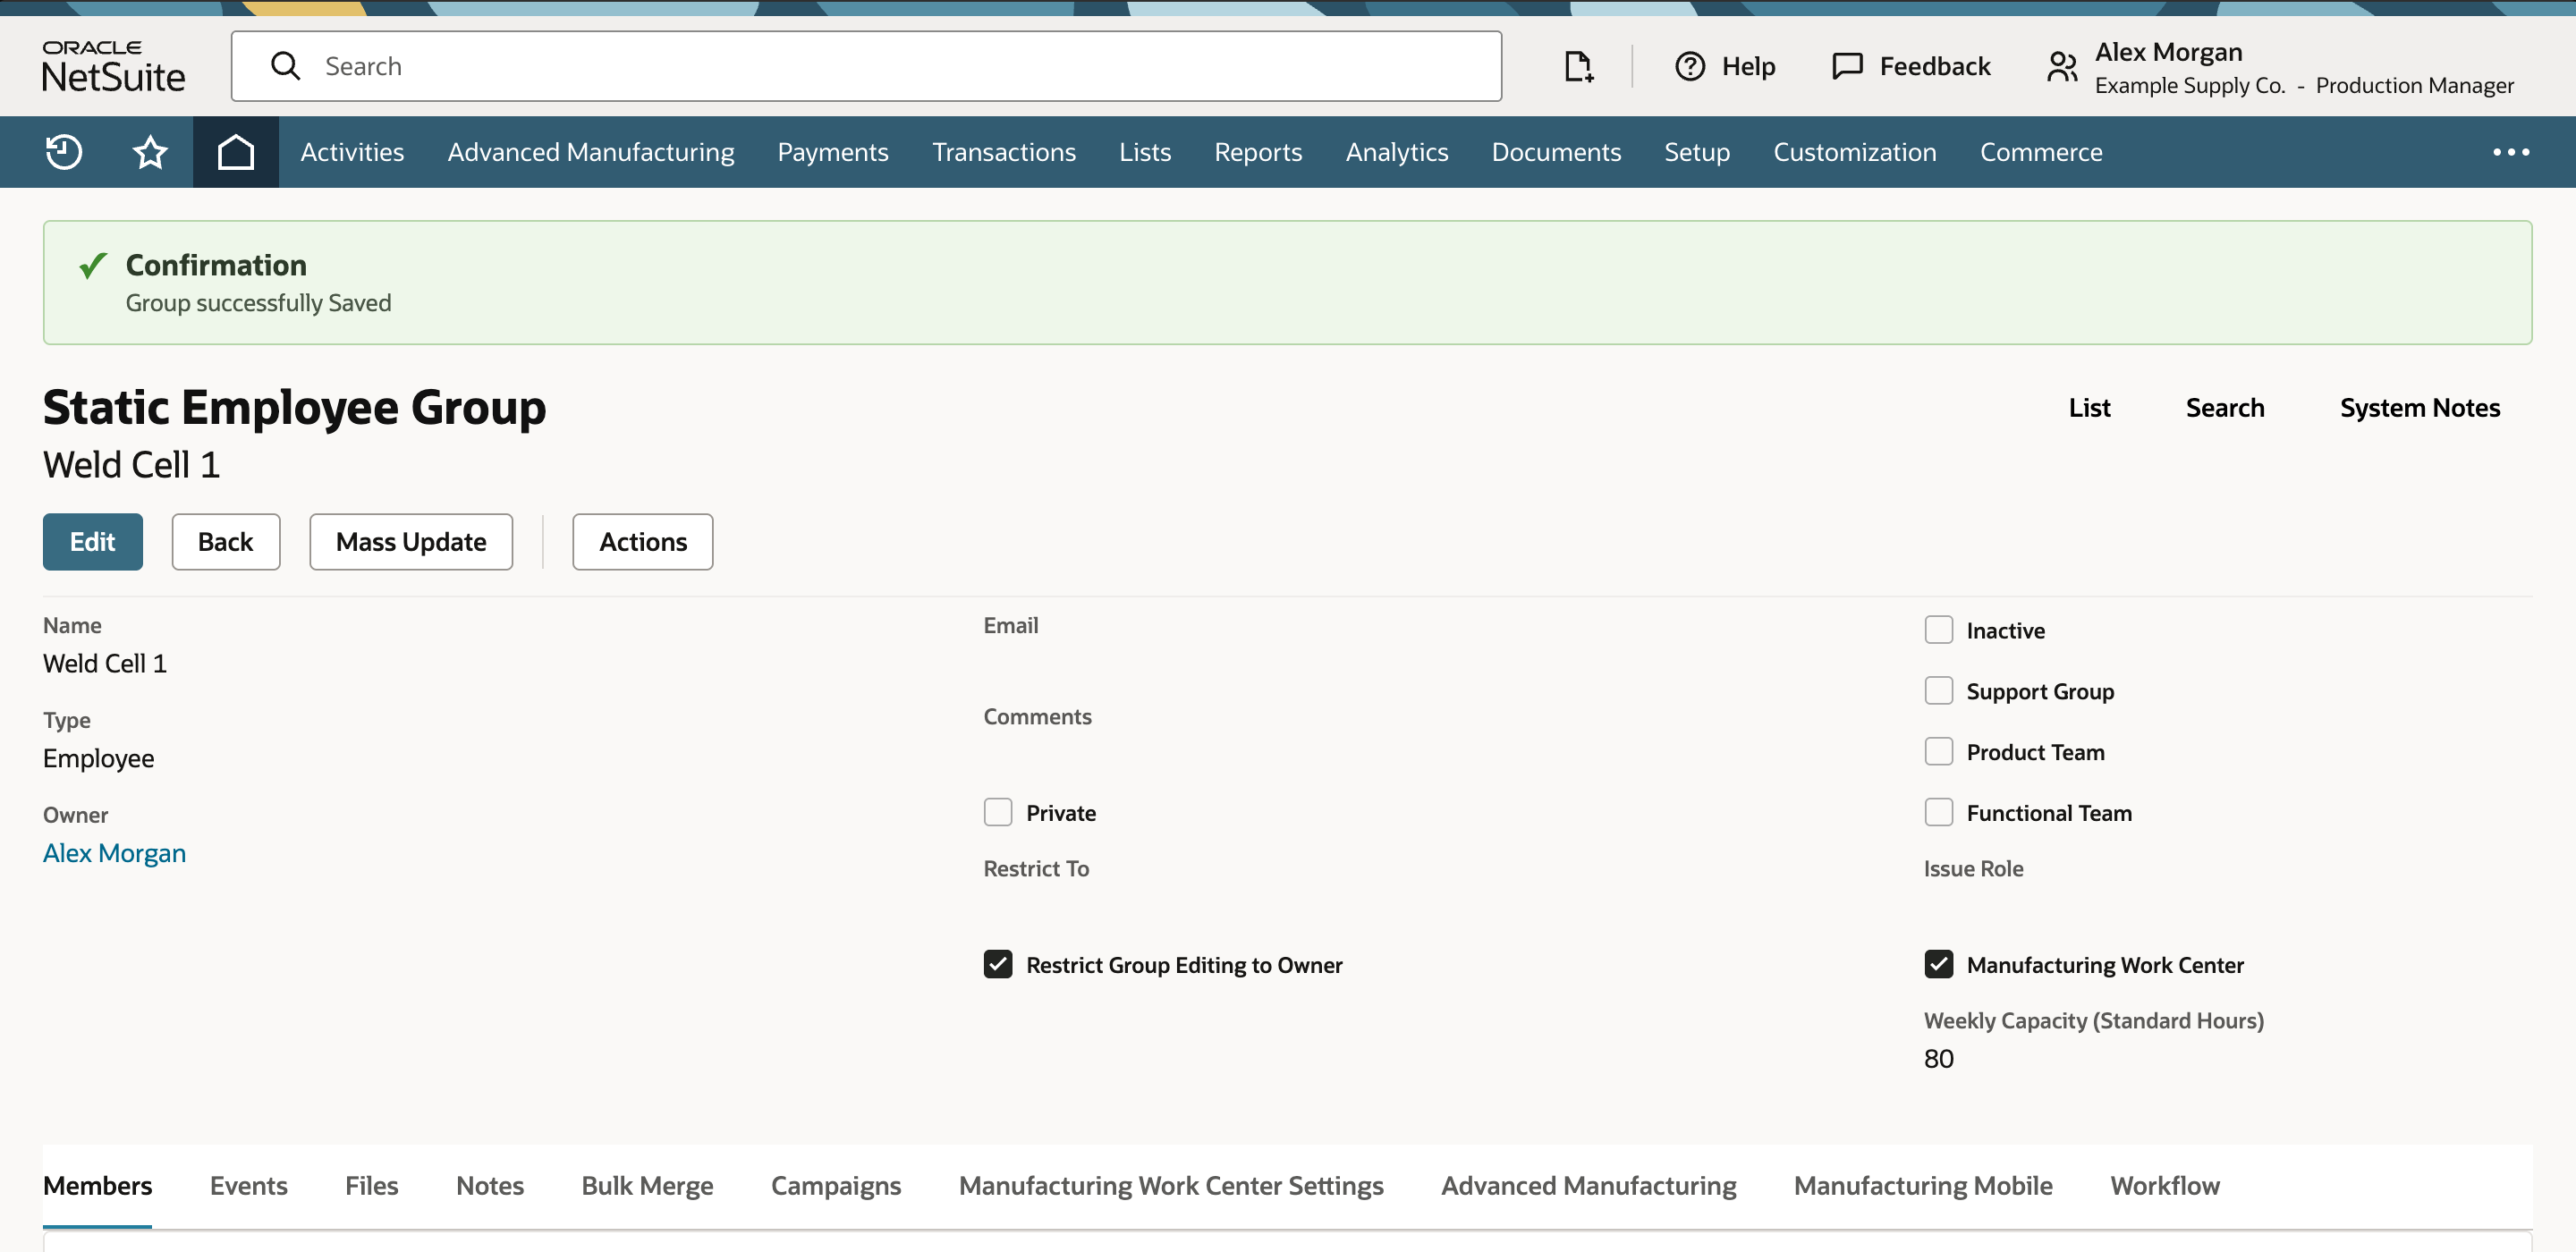This screenshot has width=2576, height=1252.
Task: Open the Analytics navigation menu
Action: (x=1396, y=152)
